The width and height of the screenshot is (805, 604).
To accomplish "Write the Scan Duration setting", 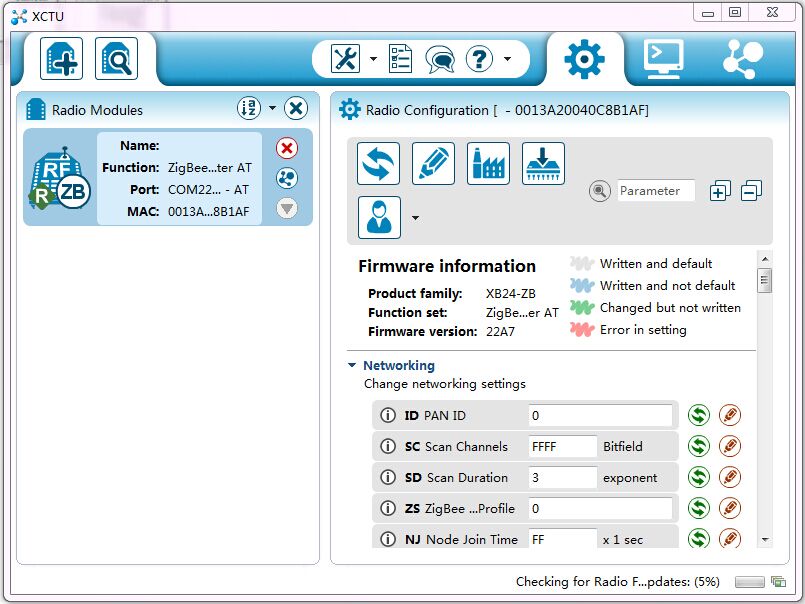I will point(730,477).
